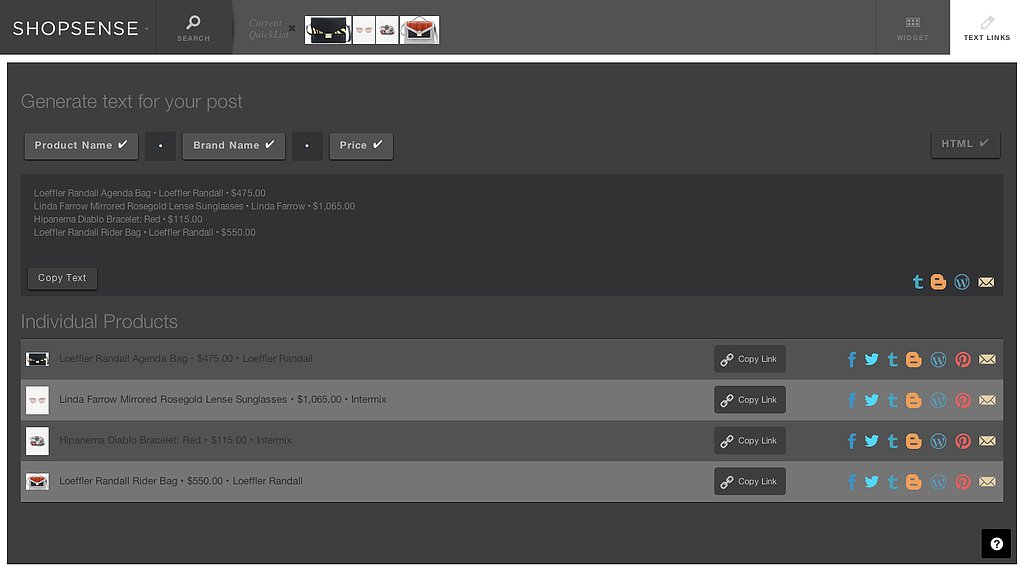
Task: Open the bracelet thumbnail in QuickList
Action: click(x=387, y=30)
